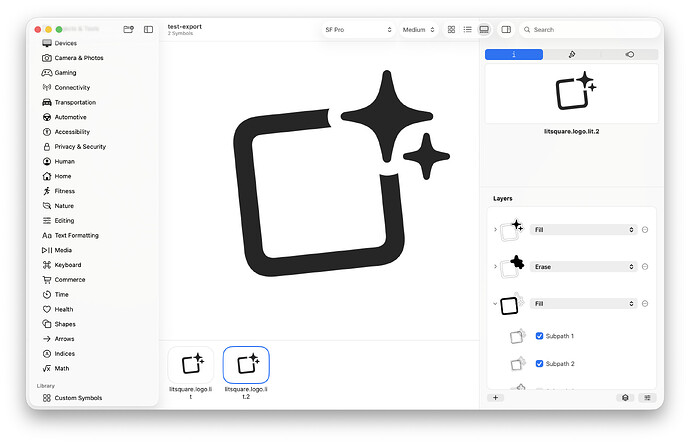Image resolution: width=690 pixels, height=443 pixels.
Task: Select the Time category
Action: point(55,294)
